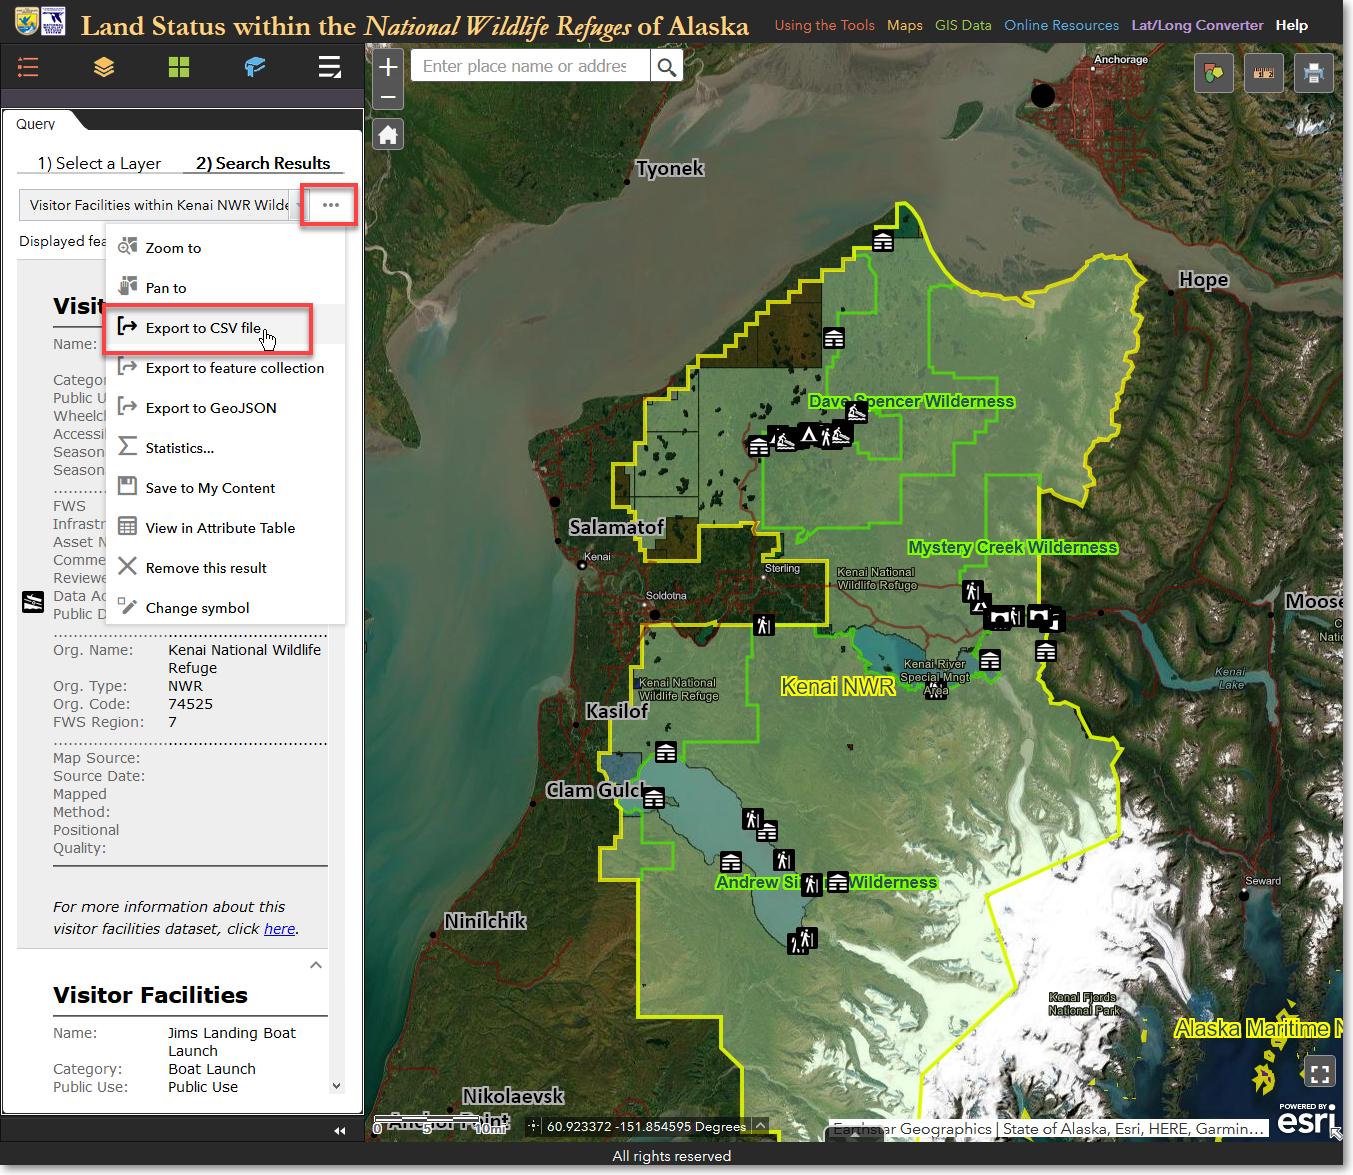This screenshot has height=1175, width=1353.
Task: Open the Legend panel icon
Action: [x=28, y=67]
